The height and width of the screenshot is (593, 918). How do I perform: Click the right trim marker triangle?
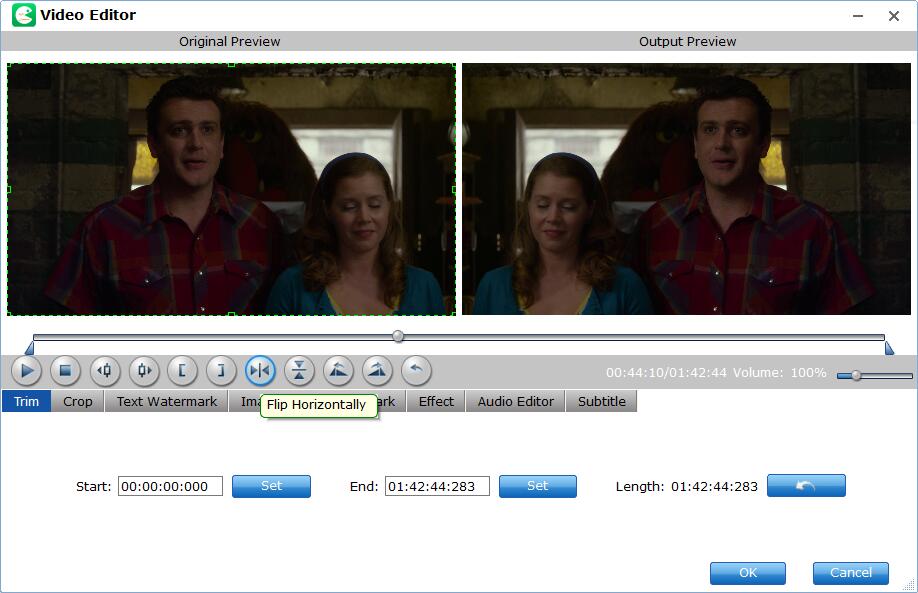[889, 348]
